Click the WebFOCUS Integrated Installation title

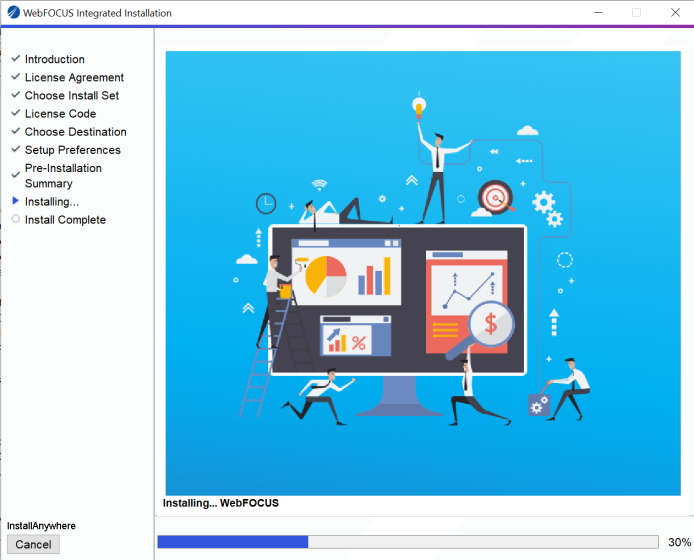tap(97, 13)
